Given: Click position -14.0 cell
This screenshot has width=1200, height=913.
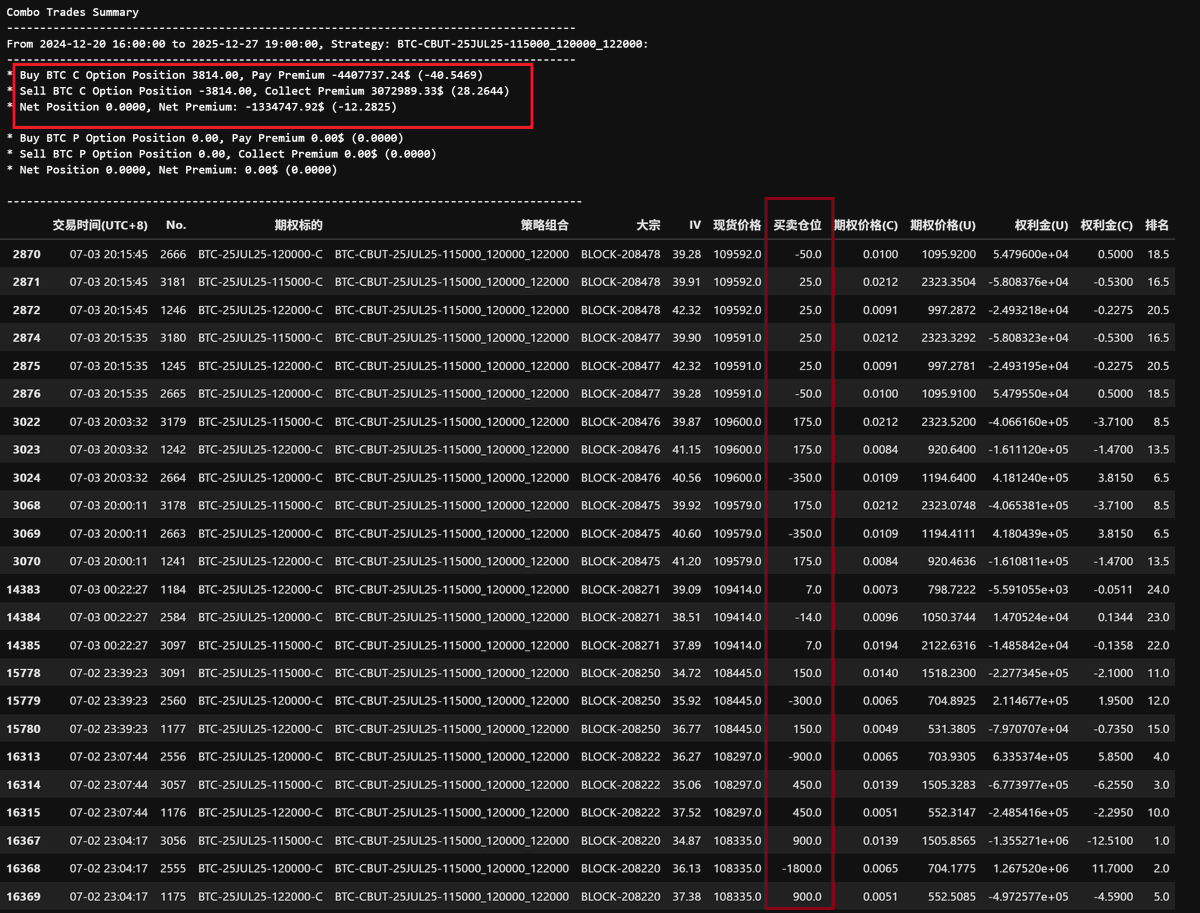Looking at the screenshot, I should tap(807, 618).
